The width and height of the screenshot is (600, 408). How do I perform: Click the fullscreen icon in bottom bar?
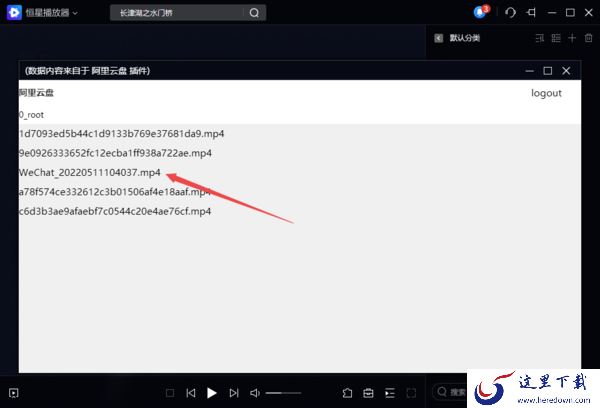click(411, 393)
